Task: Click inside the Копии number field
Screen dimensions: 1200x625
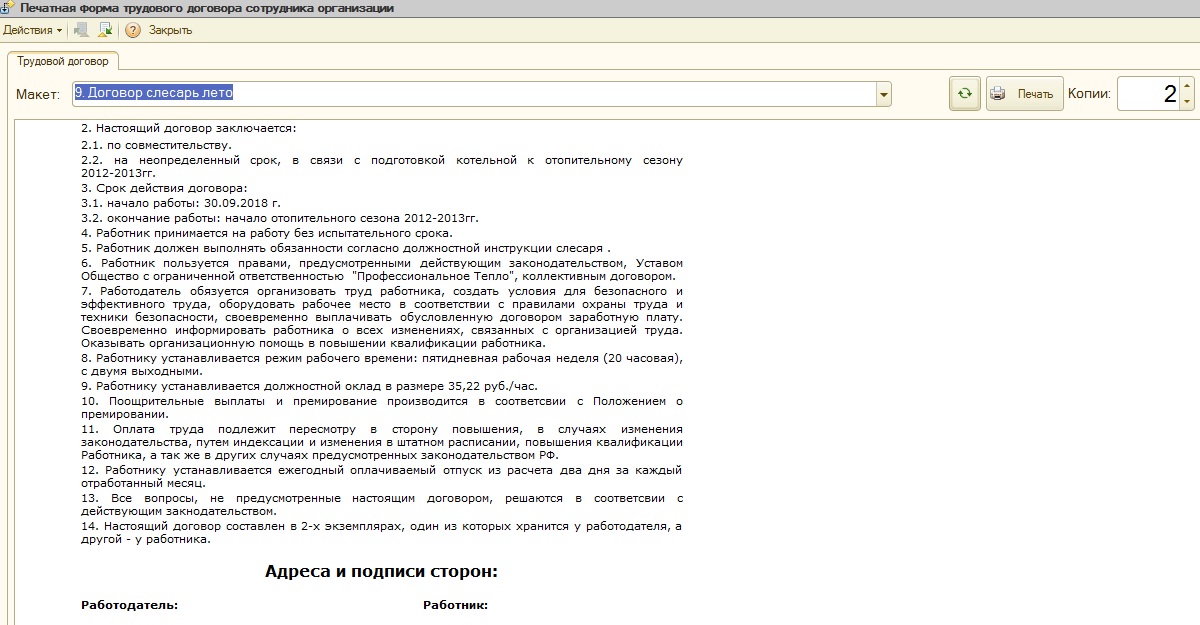Action: tap(1148, 94)
